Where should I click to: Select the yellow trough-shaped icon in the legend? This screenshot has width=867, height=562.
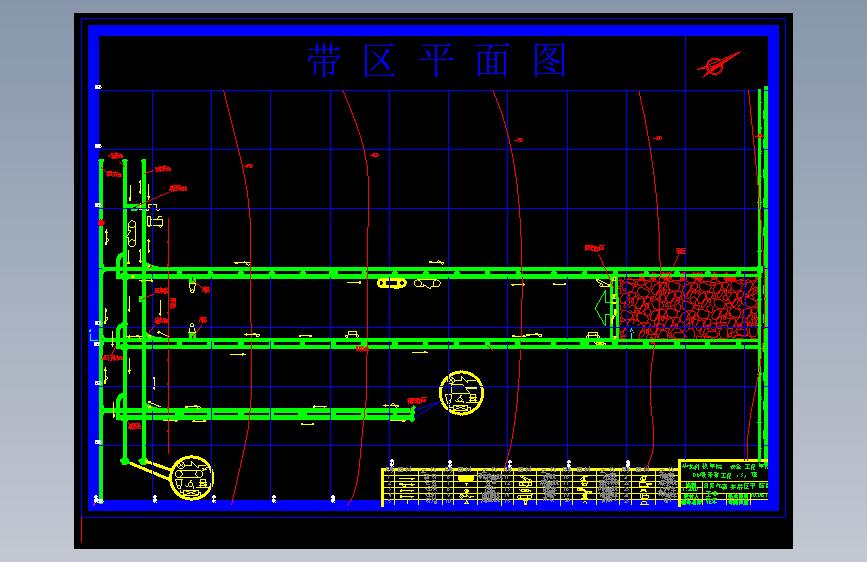click(466, 478)
